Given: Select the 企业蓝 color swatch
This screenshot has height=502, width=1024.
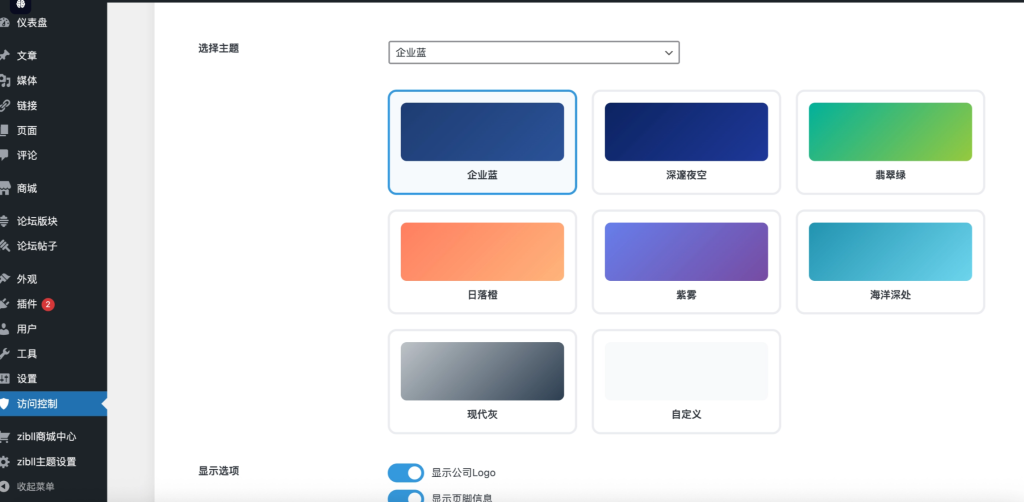Looking at the screenshot, I should (x=482, y=132).
